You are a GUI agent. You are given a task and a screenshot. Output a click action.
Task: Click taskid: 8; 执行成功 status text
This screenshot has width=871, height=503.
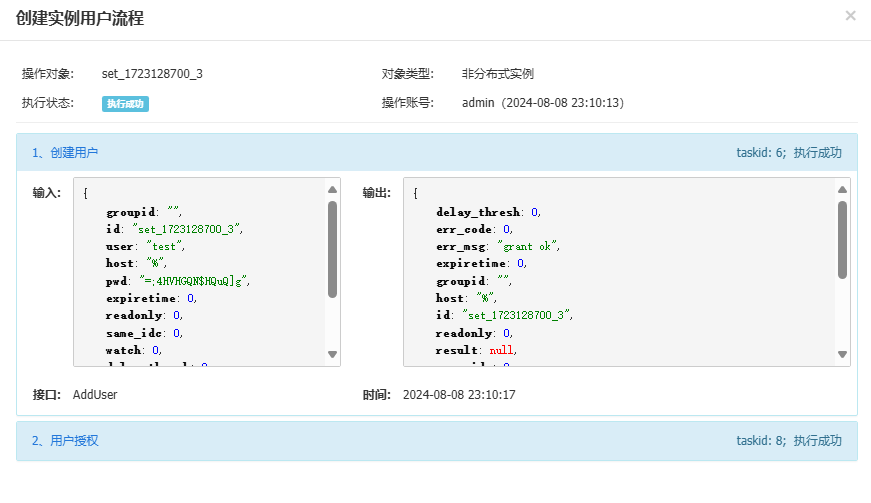coord(789,441)
